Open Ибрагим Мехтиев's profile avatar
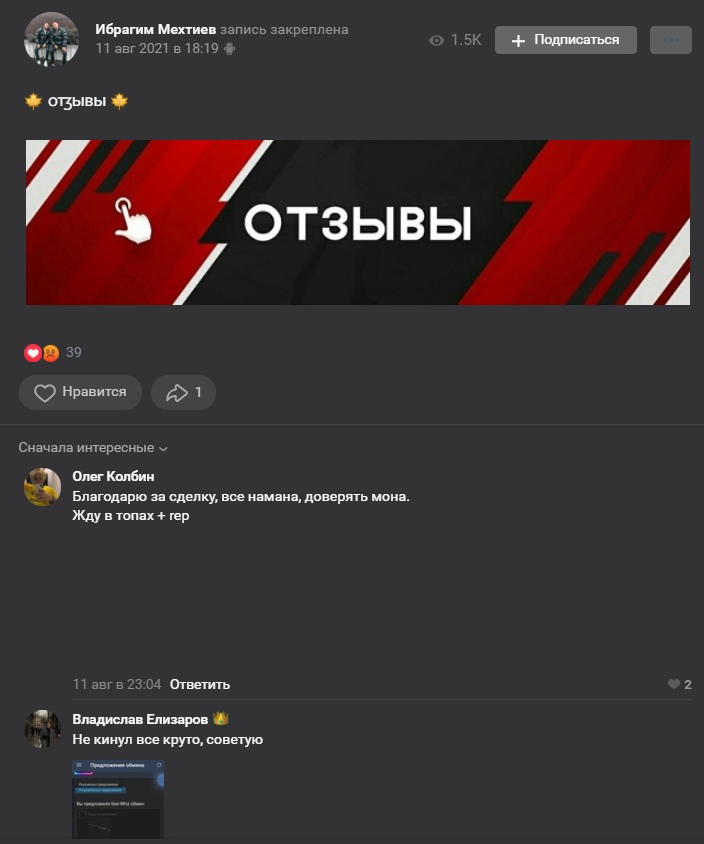The image size is (704, 844). pos(51,39)
